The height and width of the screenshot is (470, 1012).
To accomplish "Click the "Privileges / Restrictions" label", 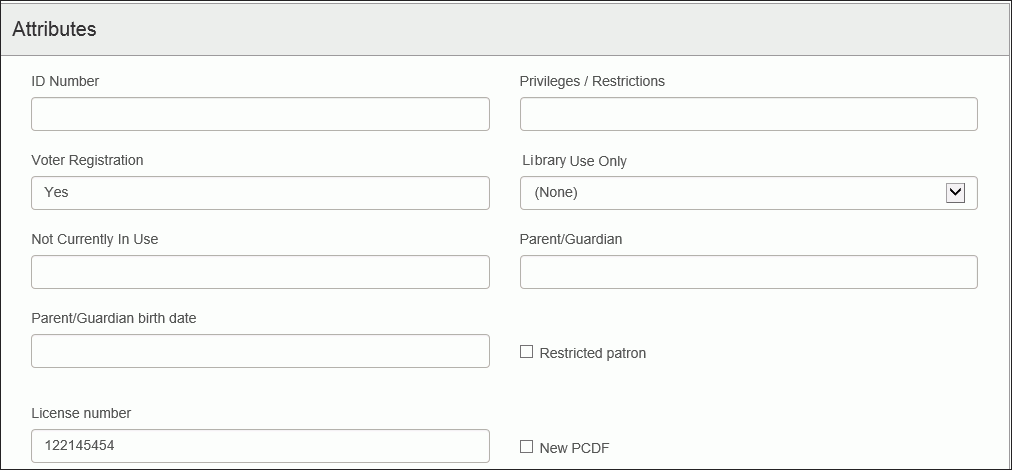I will point(592,81).
